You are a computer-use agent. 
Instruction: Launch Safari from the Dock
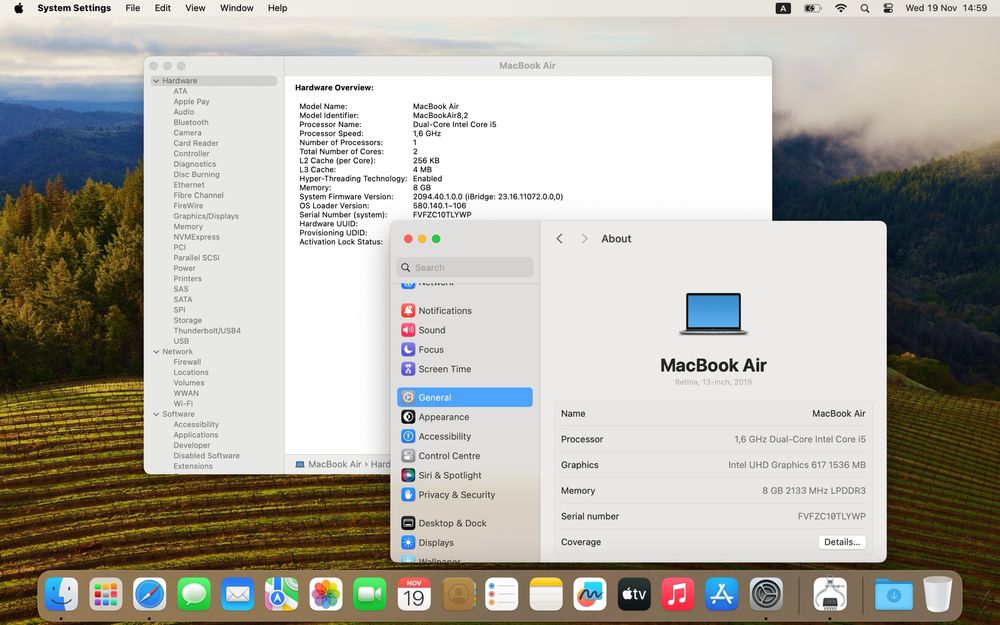pos(149,594)
